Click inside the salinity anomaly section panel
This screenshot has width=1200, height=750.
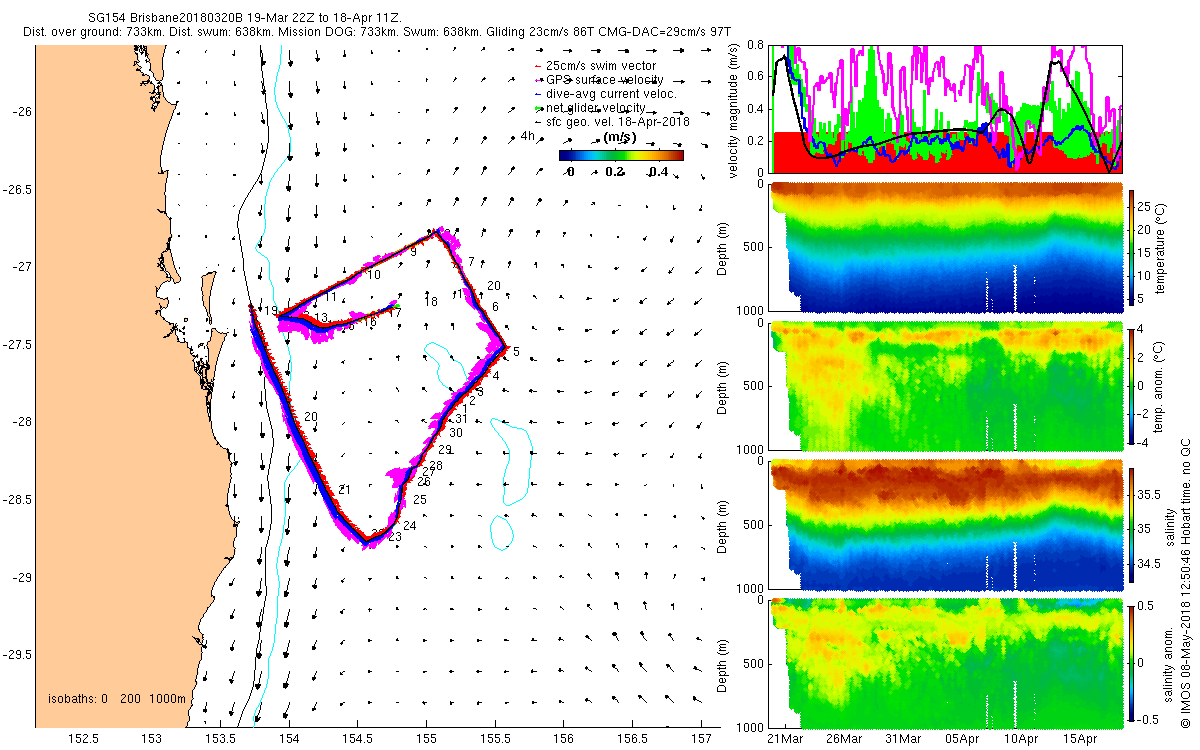point(946,663)
